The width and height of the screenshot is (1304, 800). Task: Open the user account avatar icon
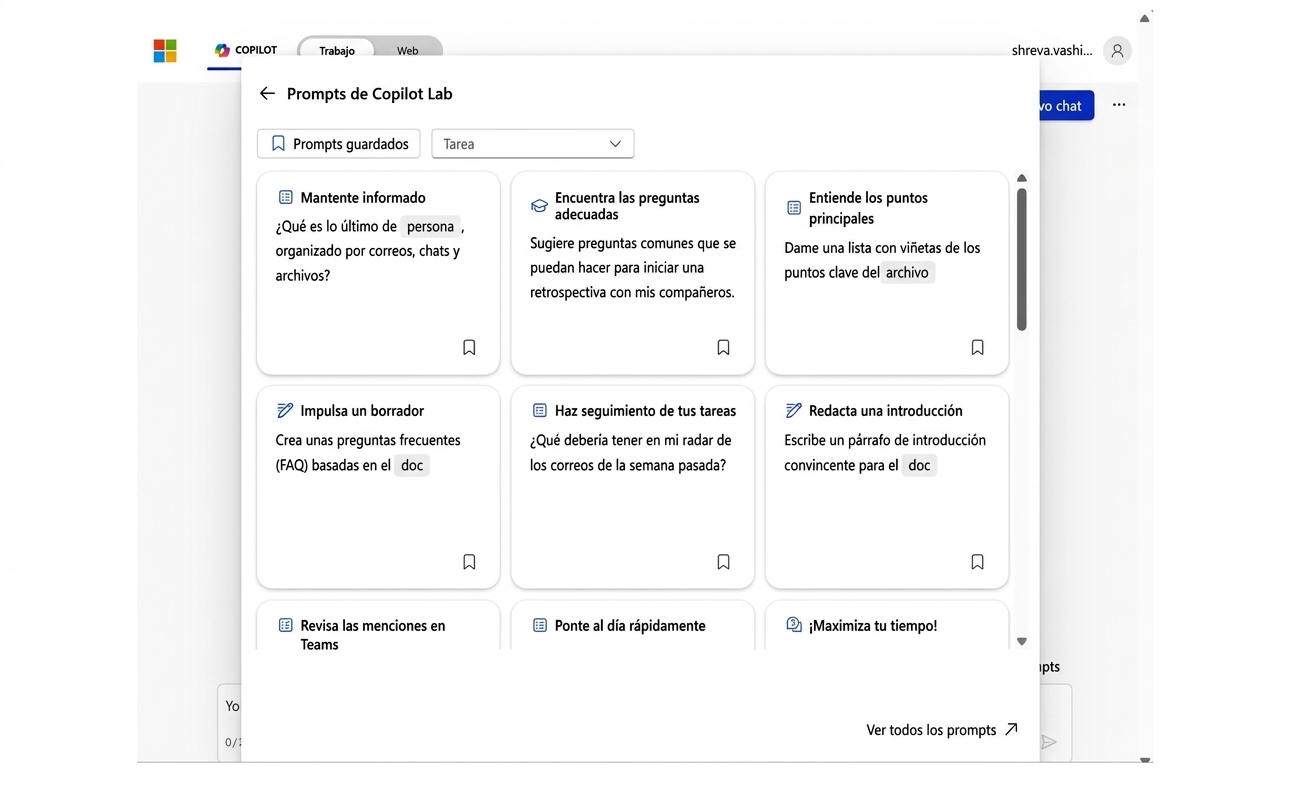pyautogui.click(x=1117, y=51)
